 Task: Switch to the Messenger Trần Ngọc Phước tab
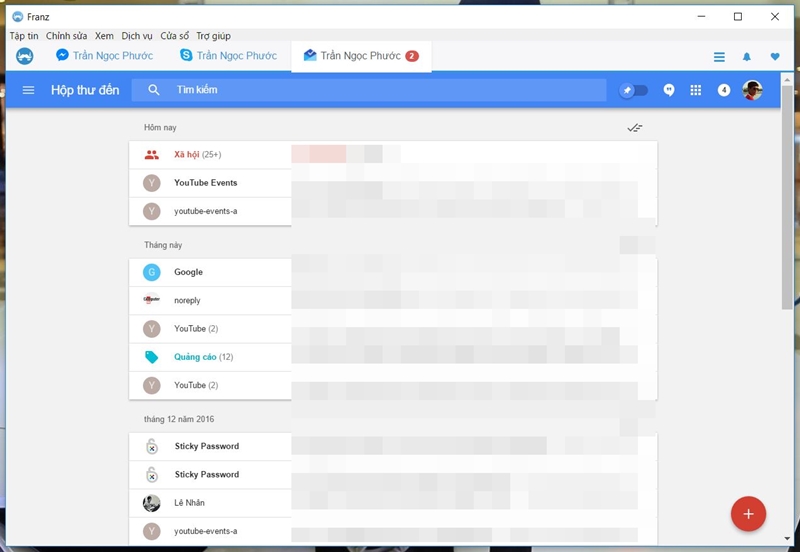coord(105,56)
